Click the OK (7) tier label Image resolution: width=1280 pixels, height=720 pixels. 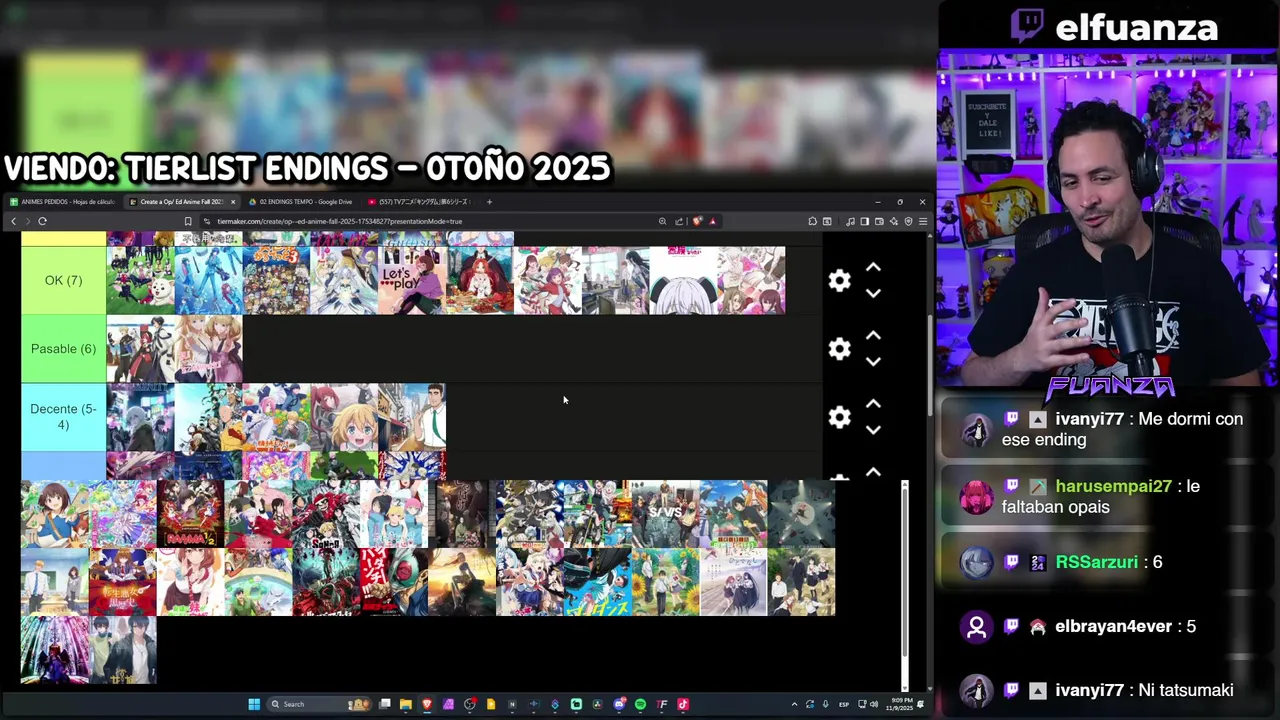(x=63, y=281)
